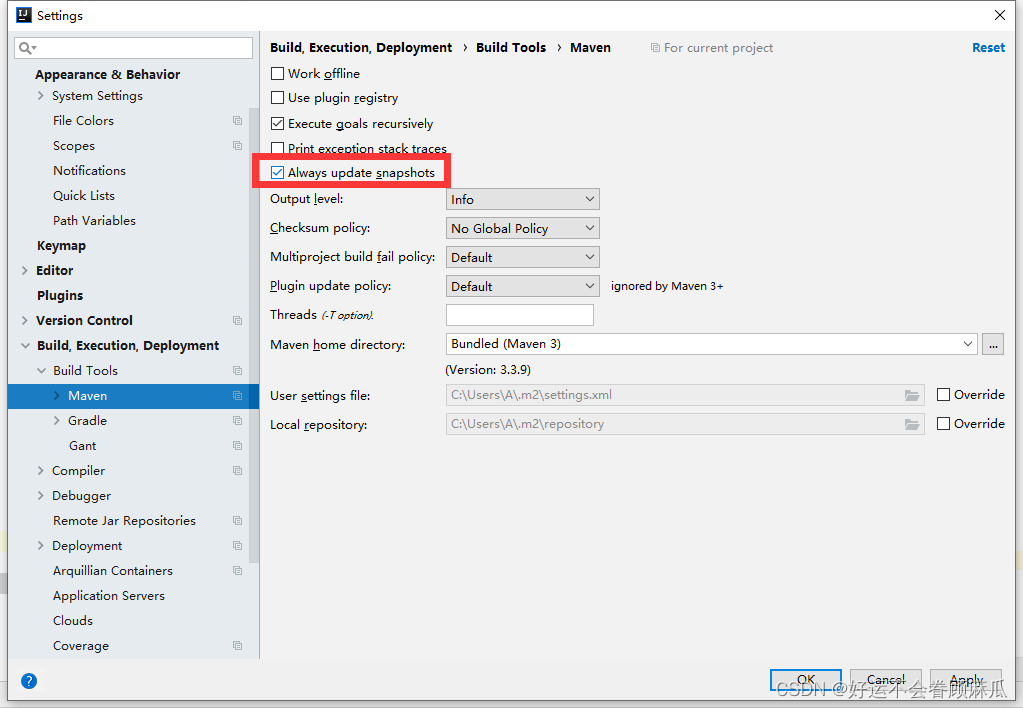Toggle Use plugin registry checkbox

(x=277, y=98)
